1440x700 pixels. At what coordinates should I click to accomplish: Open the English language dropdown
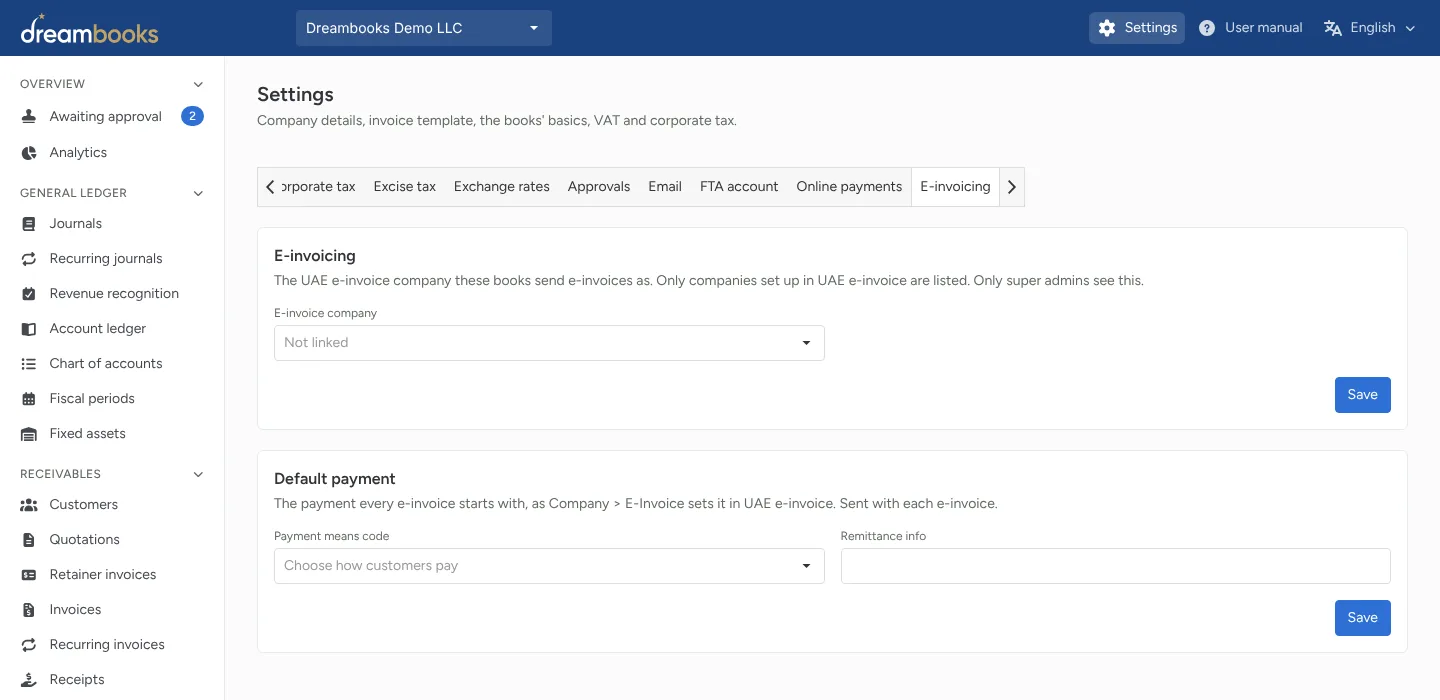pyautogui.click(x=1369, y=28)
